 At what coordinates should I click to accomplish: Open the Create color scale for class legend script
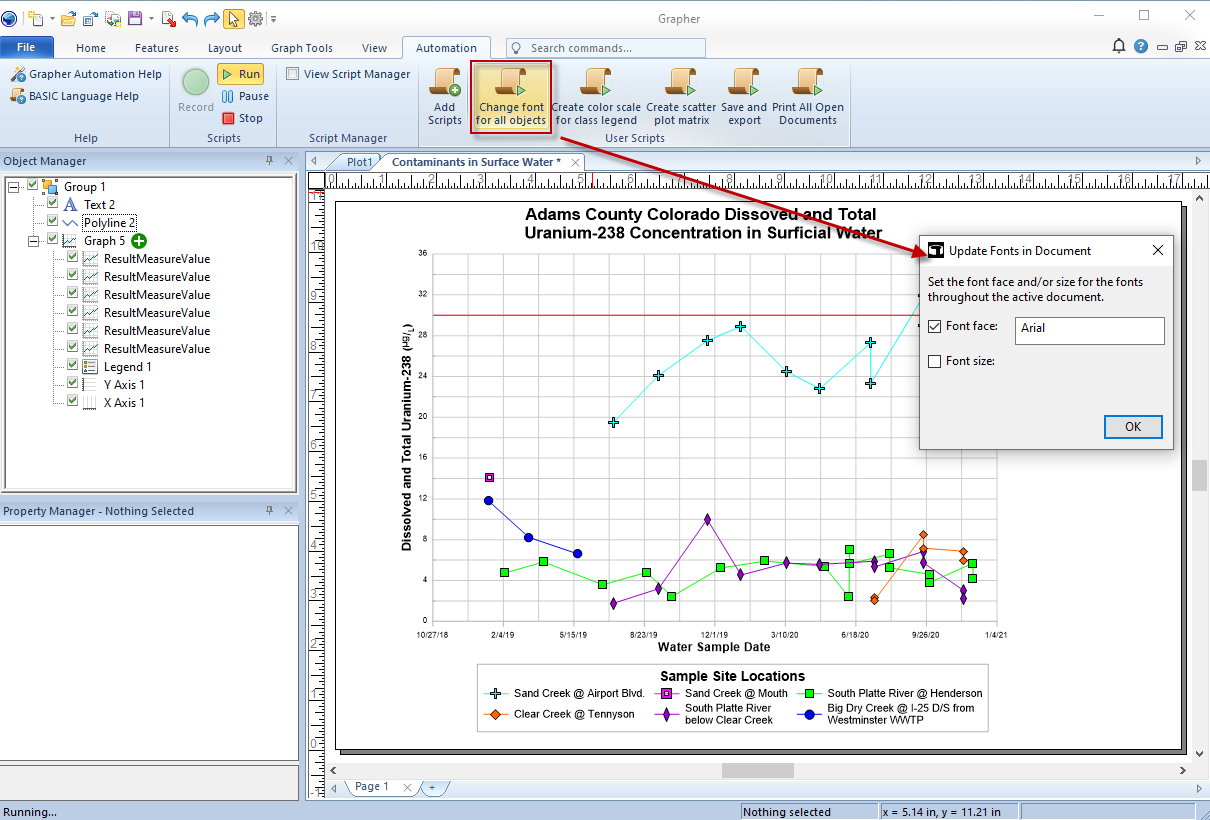[596, 95]
